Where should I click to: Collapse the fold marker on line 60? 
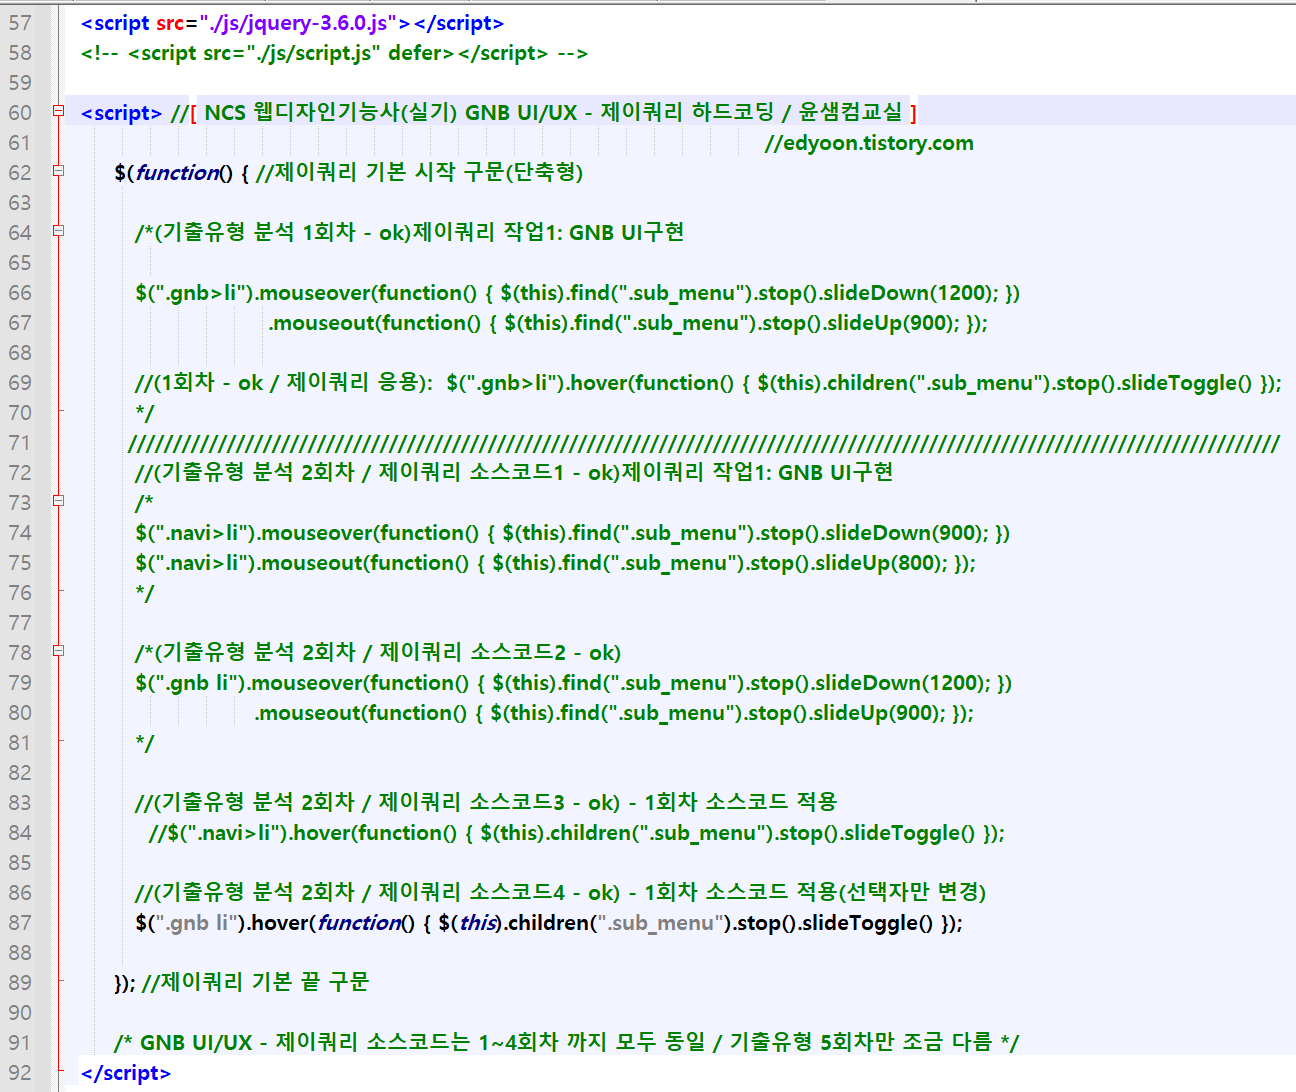58,111
